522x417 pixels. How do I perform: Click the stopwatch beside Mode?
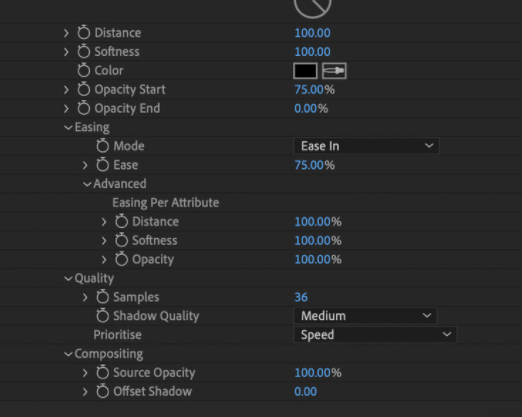pyautogui.click(x=103, y=146)
